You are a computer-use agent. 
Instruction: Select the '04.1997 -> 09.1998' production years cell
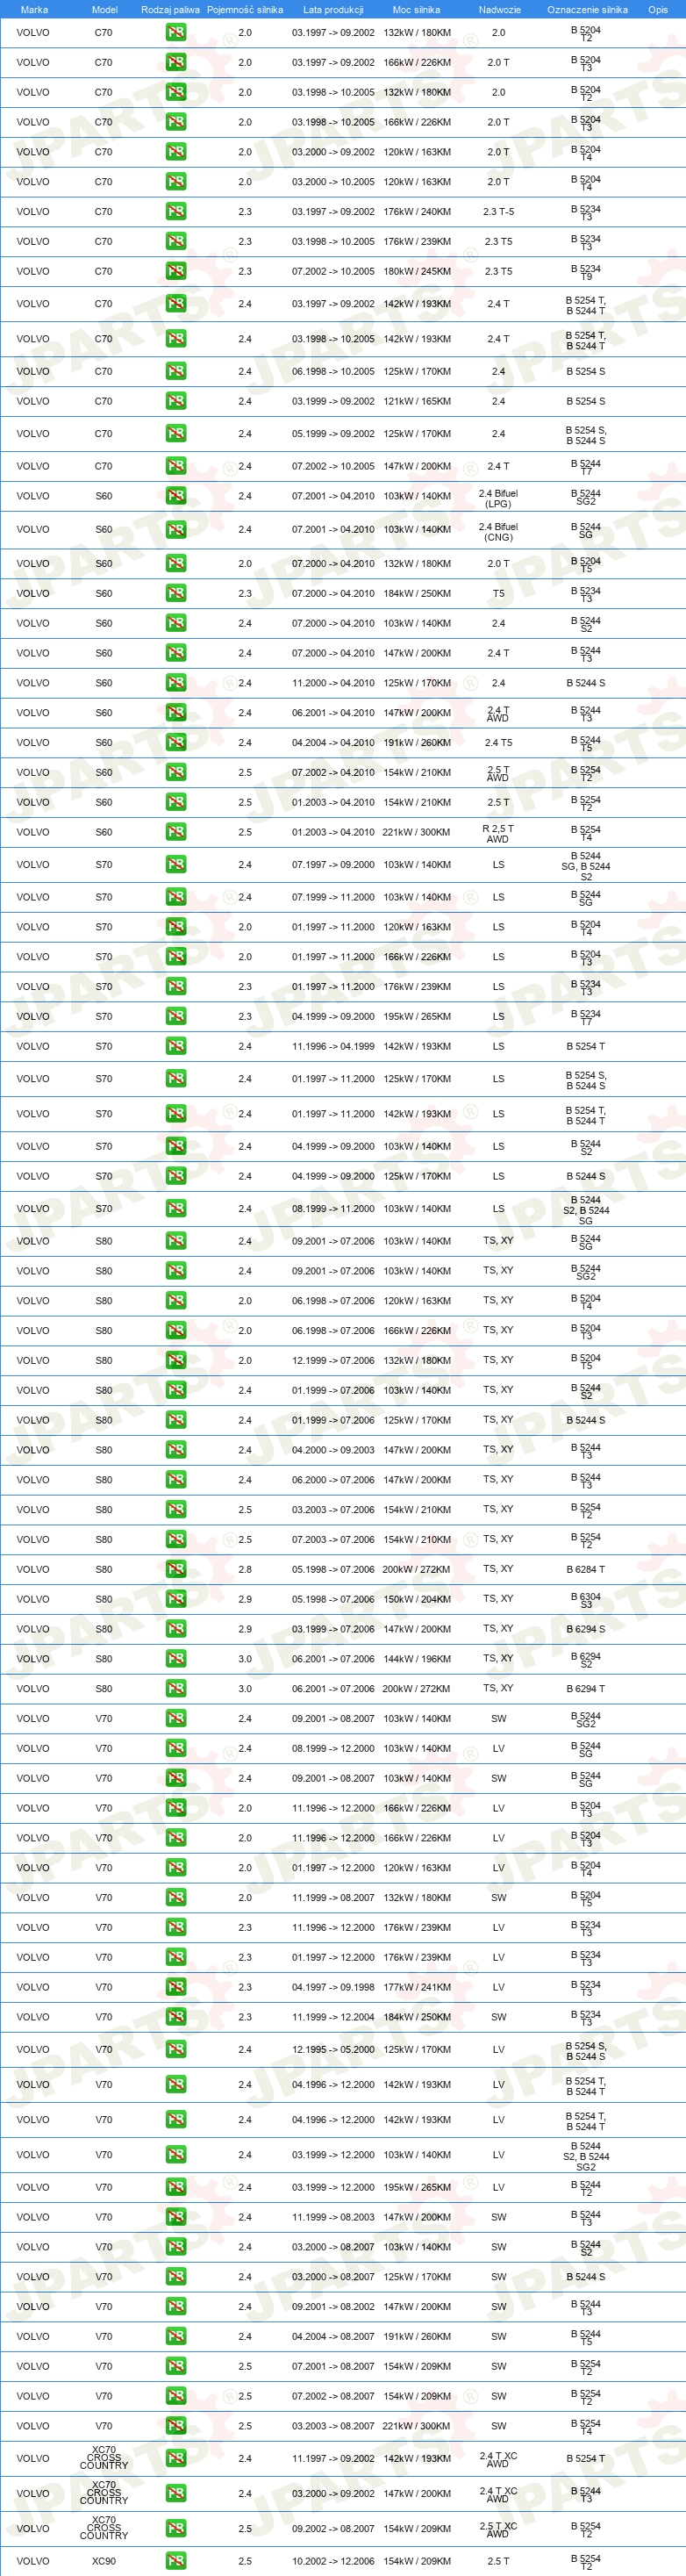coord(333,1987)
